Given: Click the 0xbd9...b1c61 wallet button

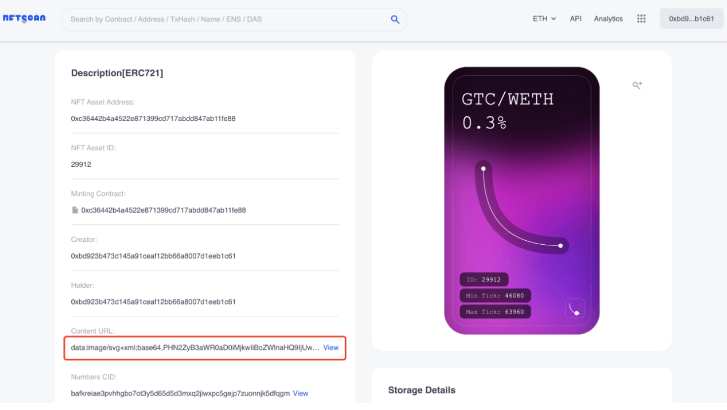Looking at the screenshot, I should [691, 19].
